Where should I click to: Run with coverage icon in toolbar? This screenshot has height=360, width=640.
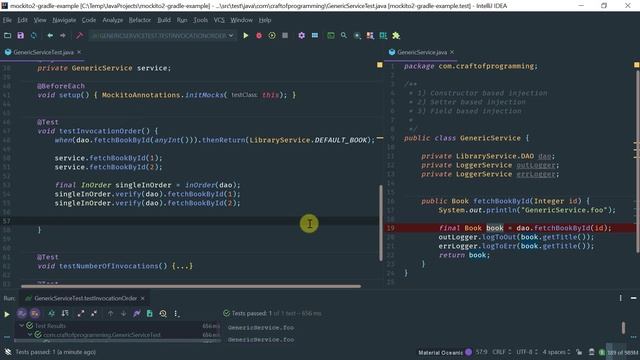[x=272, y=36]
